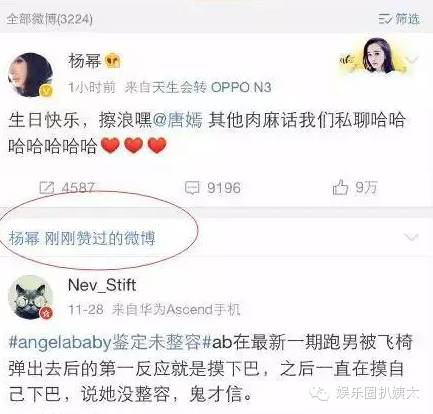433x414 pixels.
Task: Click the crown membership badge beside 杨幂
Action: tap(113, 61)
